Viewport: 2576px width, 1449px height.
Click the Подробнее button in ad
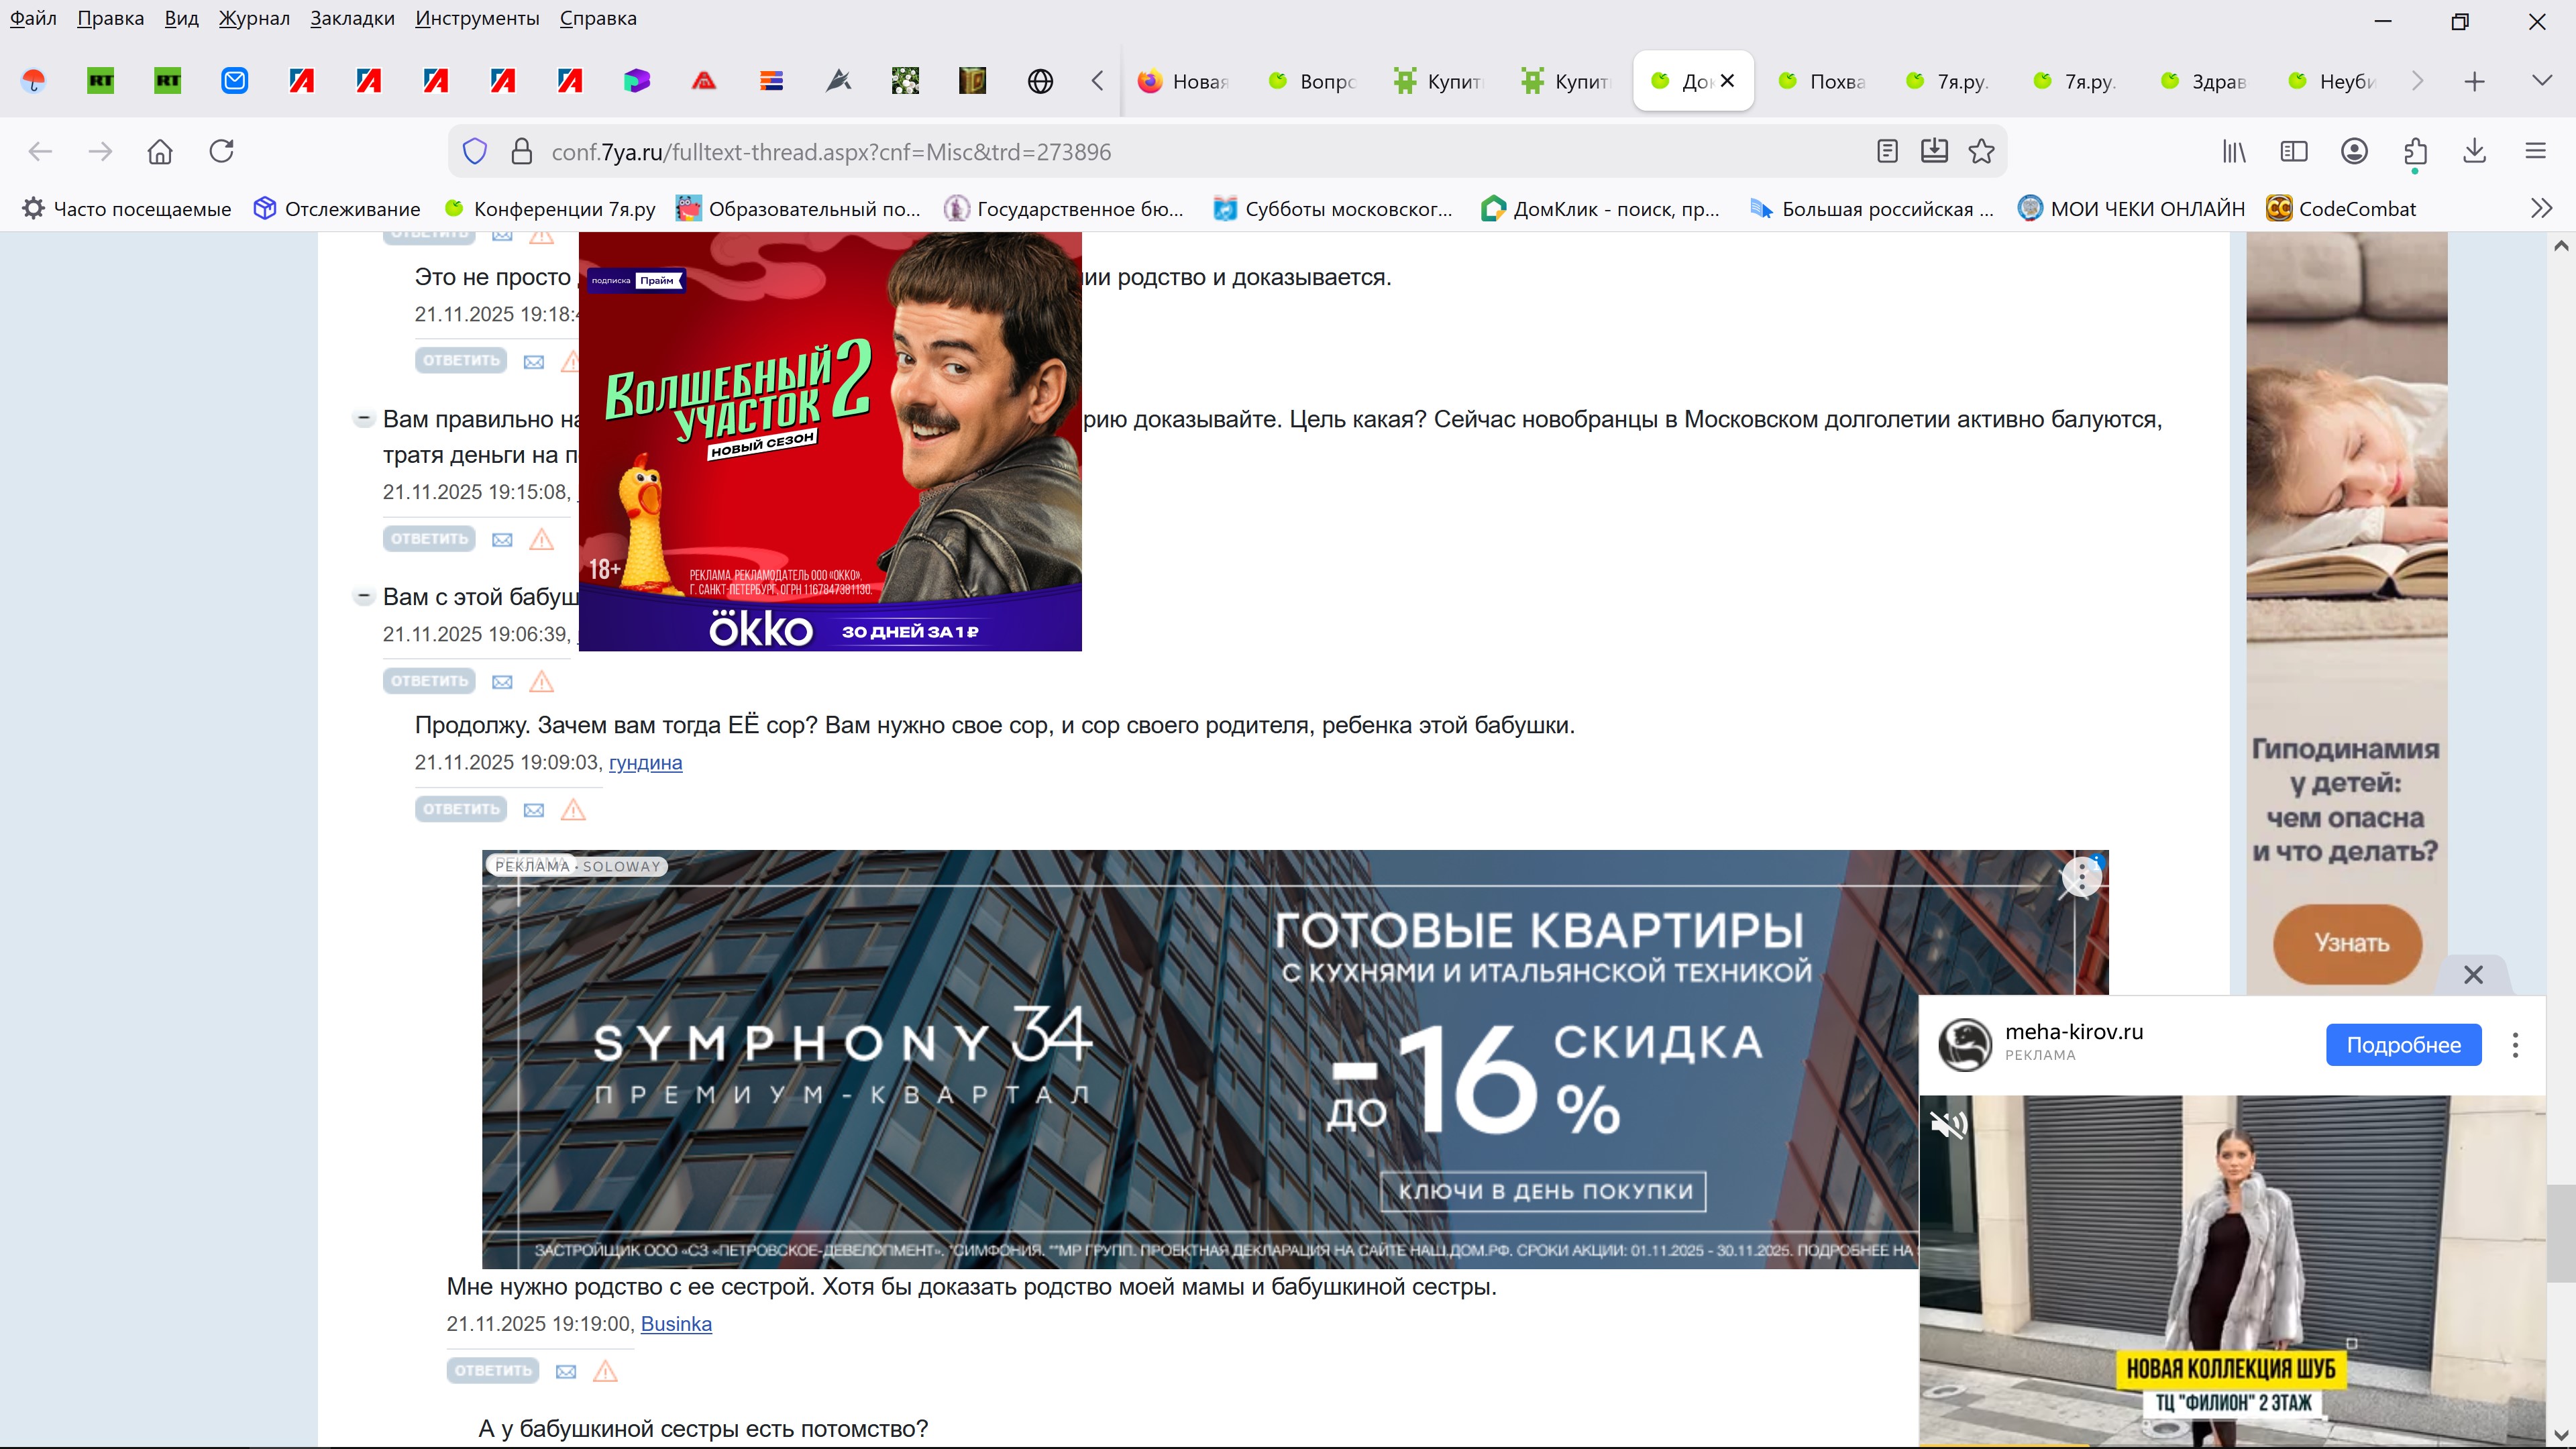[x=2403, y=1044]
